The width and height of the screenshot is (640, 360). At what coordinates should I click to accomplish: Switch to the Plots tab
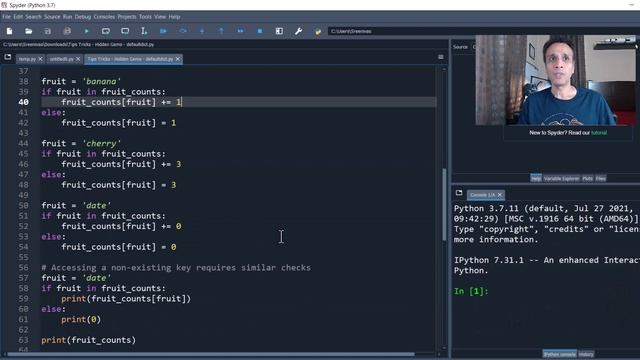click(587, 178)
